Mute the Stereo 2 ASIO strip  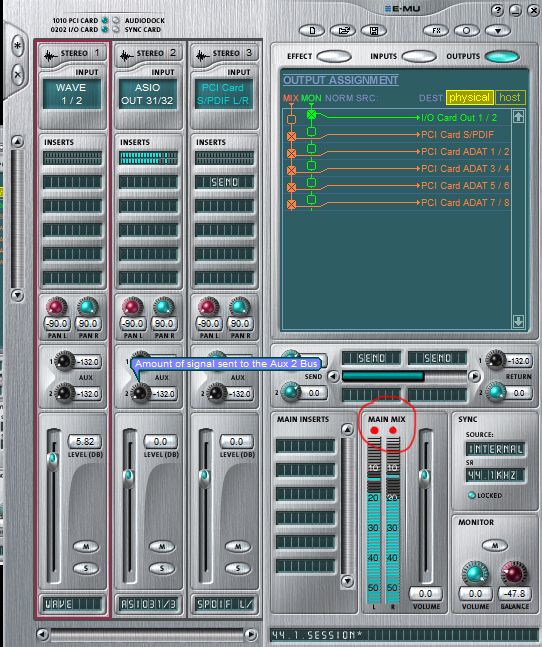pyautogui.click(x=162, y=547)
